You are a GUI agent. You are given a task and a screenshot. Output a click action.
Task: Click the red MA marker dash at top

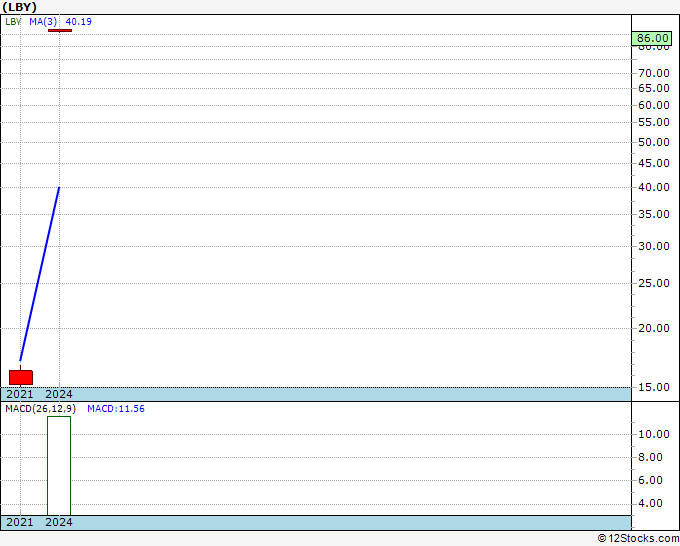tap(60, 30)
